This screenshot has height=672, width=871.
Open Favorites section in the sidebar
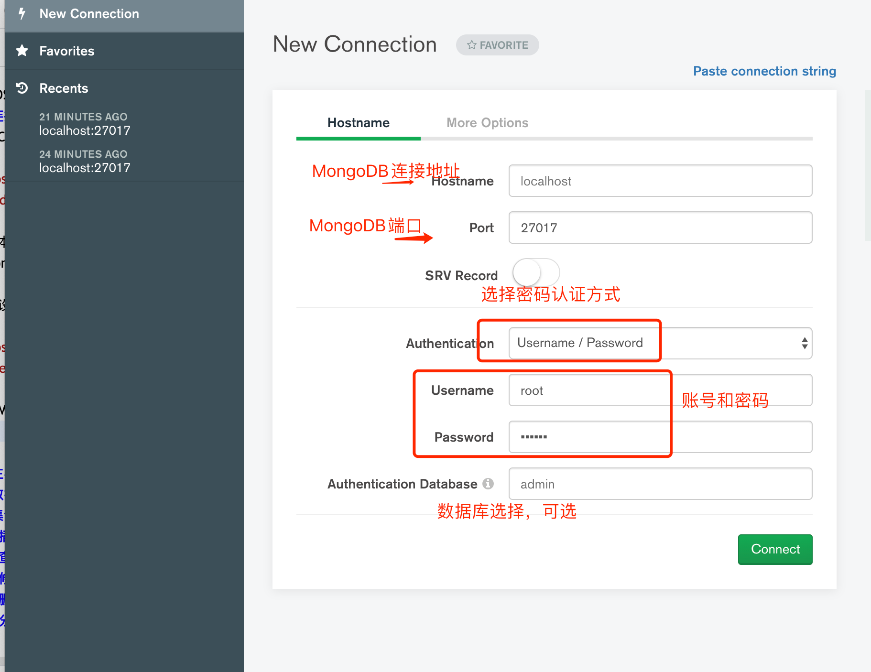point(124,51)
